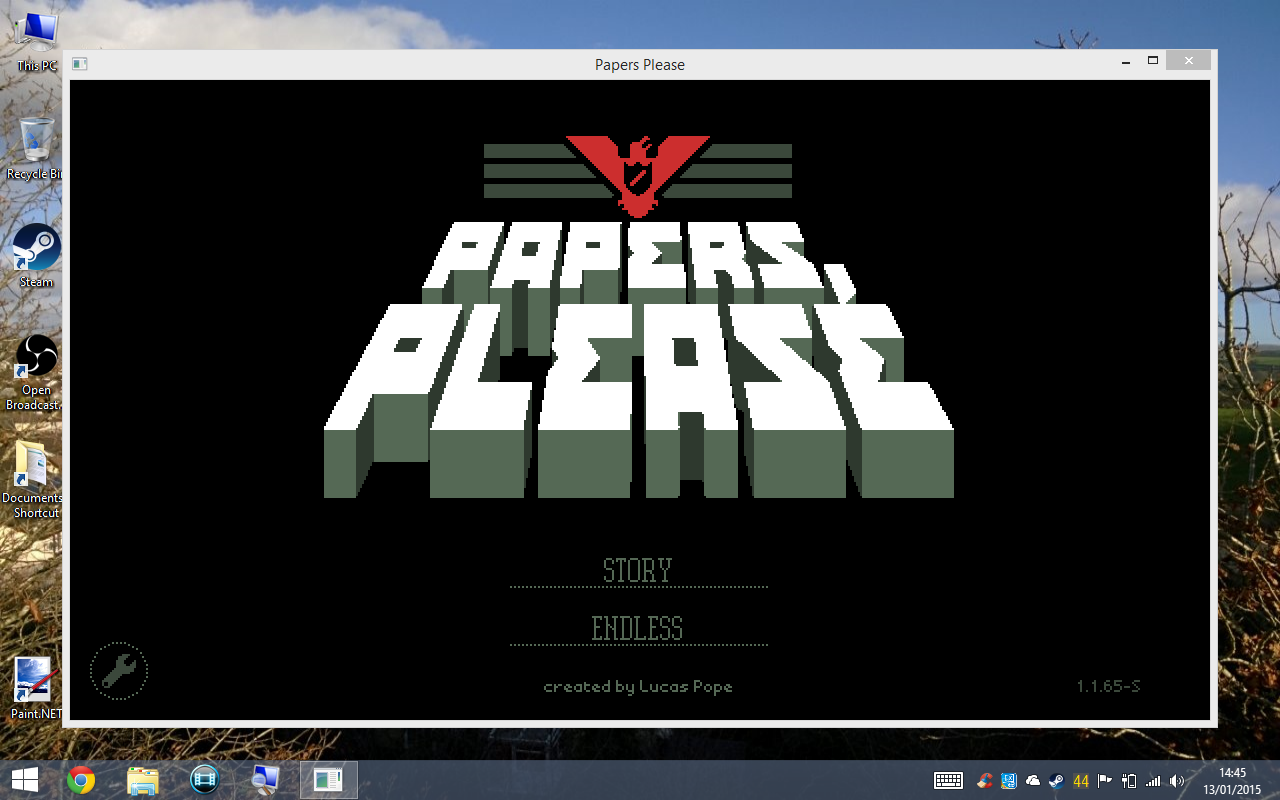Click the Papers Please window system menu icon
The height and width of the screenshot is (800, 1280).
80,64
